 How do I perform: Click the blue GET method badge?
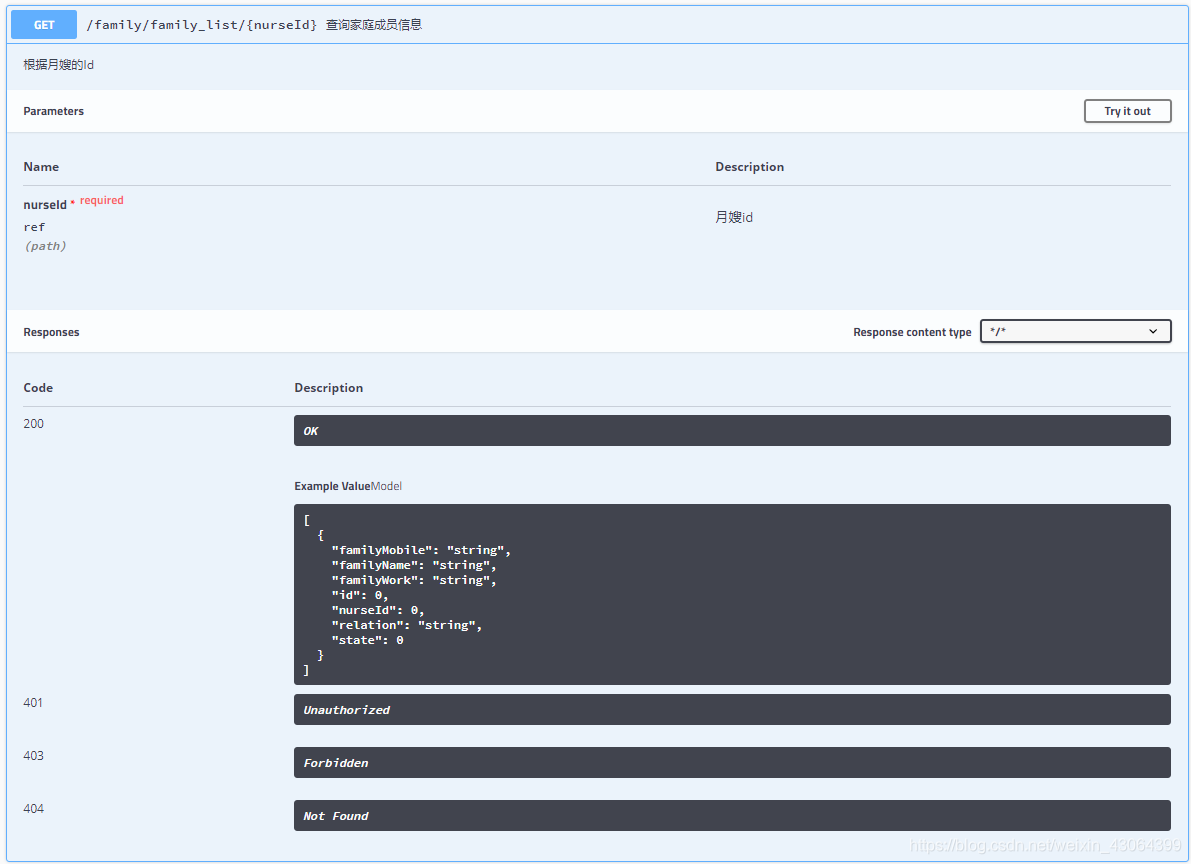click(44, 25)
